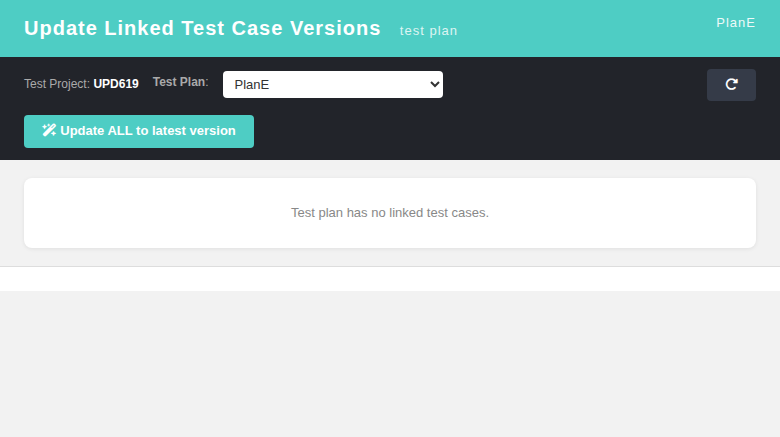This screenshot has width=780, height=437.
Task: Click the refresh circular-arrow icon
Action: [x=731, y=85]
